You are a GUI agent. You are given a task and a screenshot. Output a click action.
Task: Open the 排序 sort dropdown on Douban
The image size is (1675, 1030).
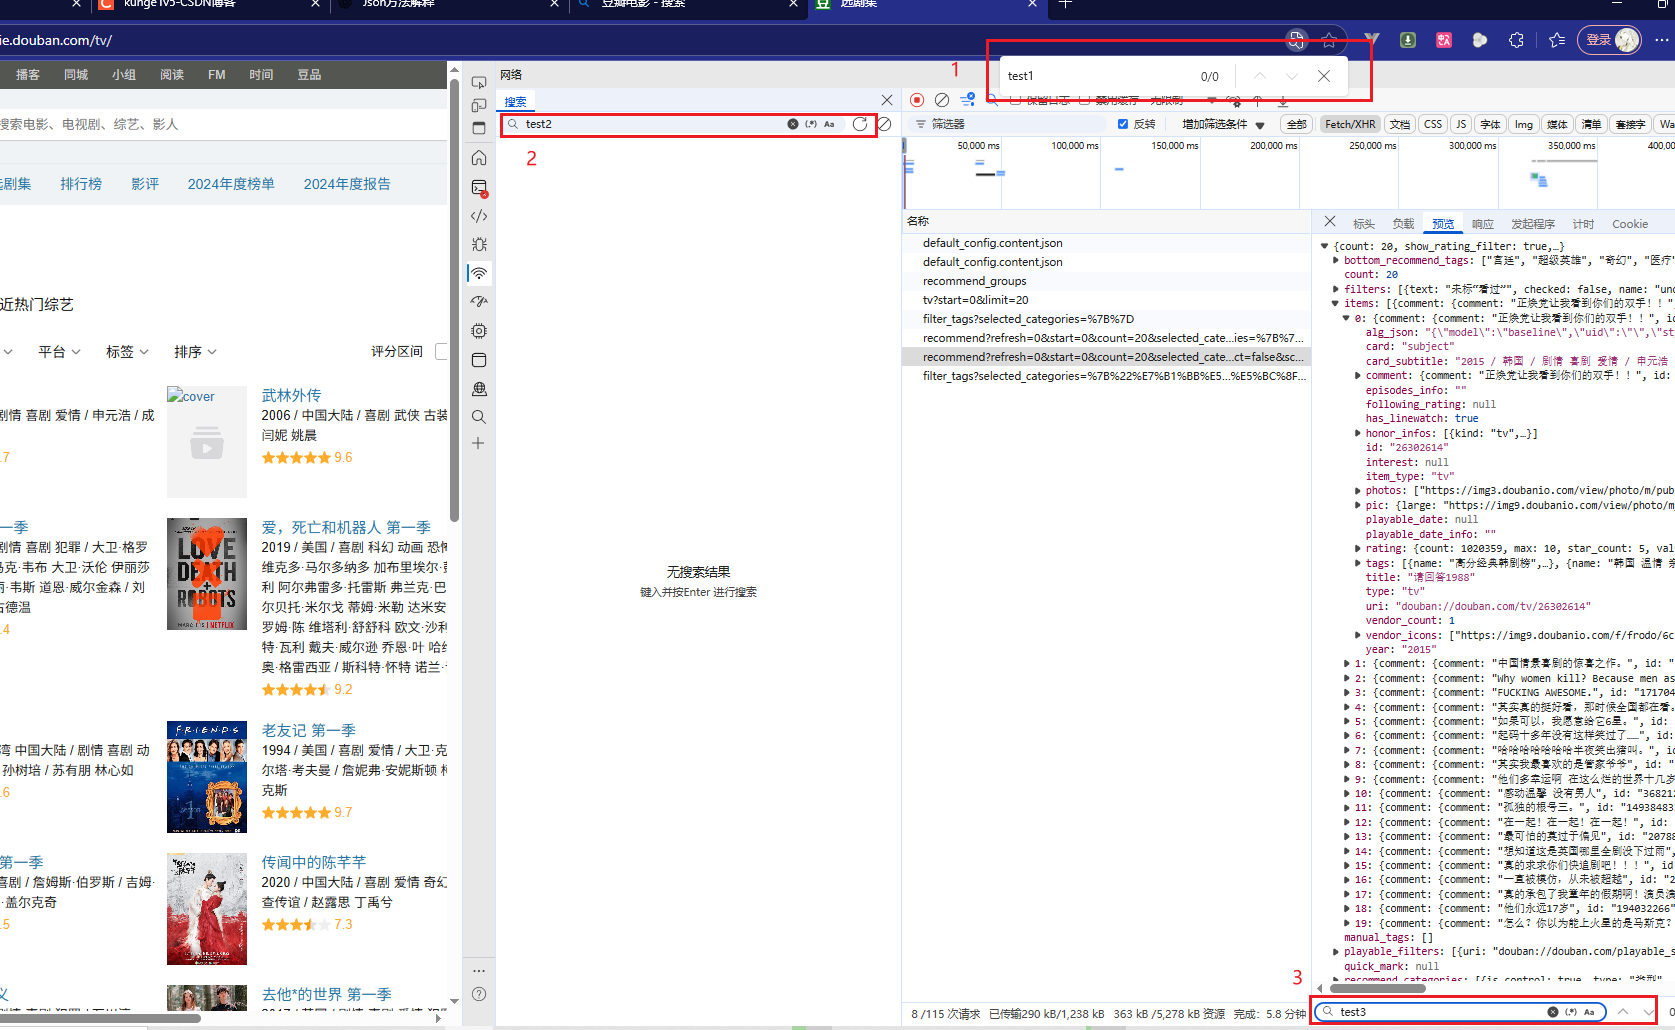point(195,351)
